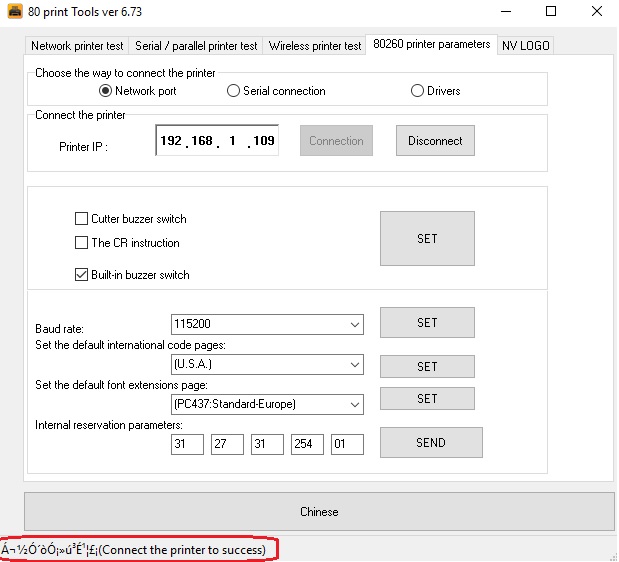This screenshot has height=562, width=619.
Task: Click the Printer IP address field
Action: (x=217, y=141)
